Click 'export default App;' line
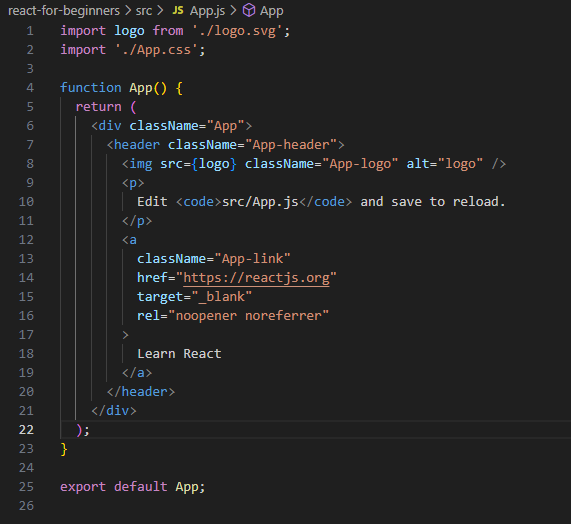Image resolution: width=571 pixels, height=524 pixels. (x=133, y=487)
